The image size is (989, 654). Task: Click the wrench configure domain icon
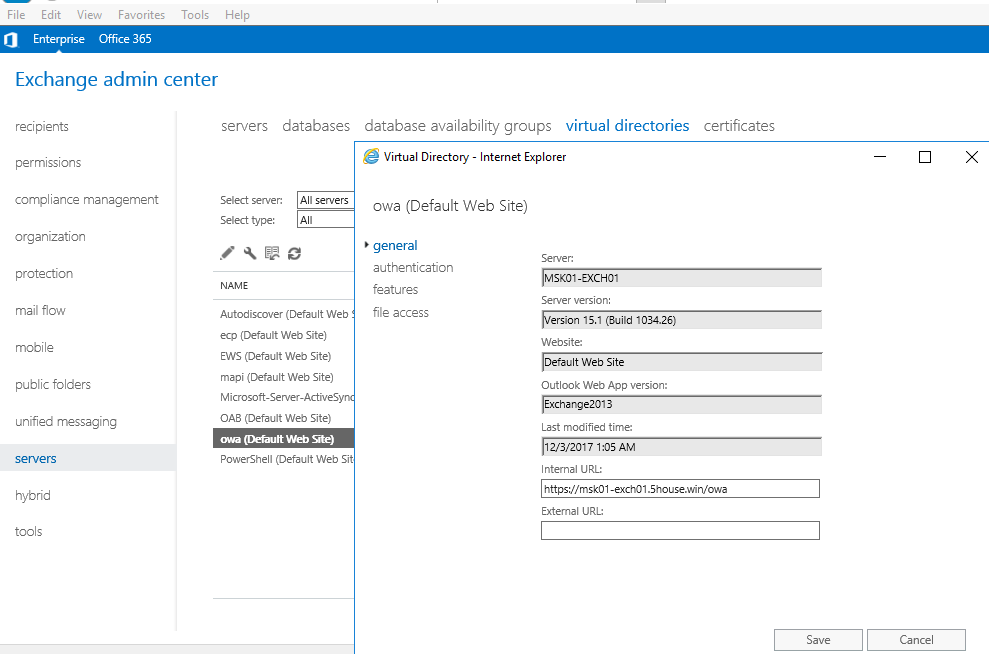(250, 254)
